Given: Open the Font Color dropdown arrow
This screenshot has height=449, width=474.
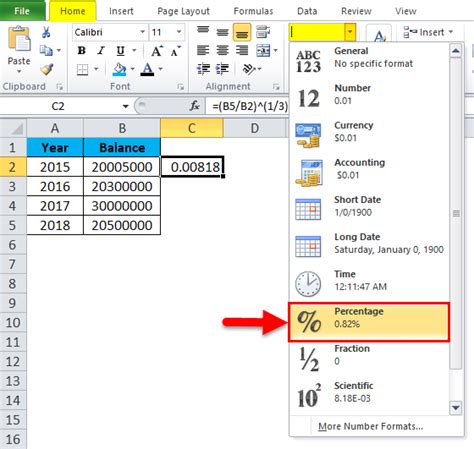Looking at the screenshot, I should [x=161, y=69].
